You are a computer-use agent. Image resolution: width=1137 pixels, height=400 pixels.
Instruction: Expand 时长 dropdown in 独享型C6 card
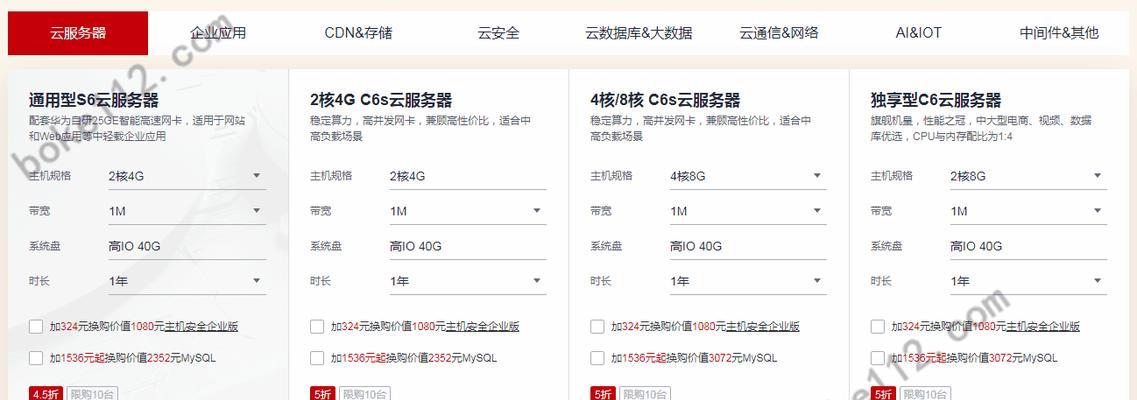1029,281
